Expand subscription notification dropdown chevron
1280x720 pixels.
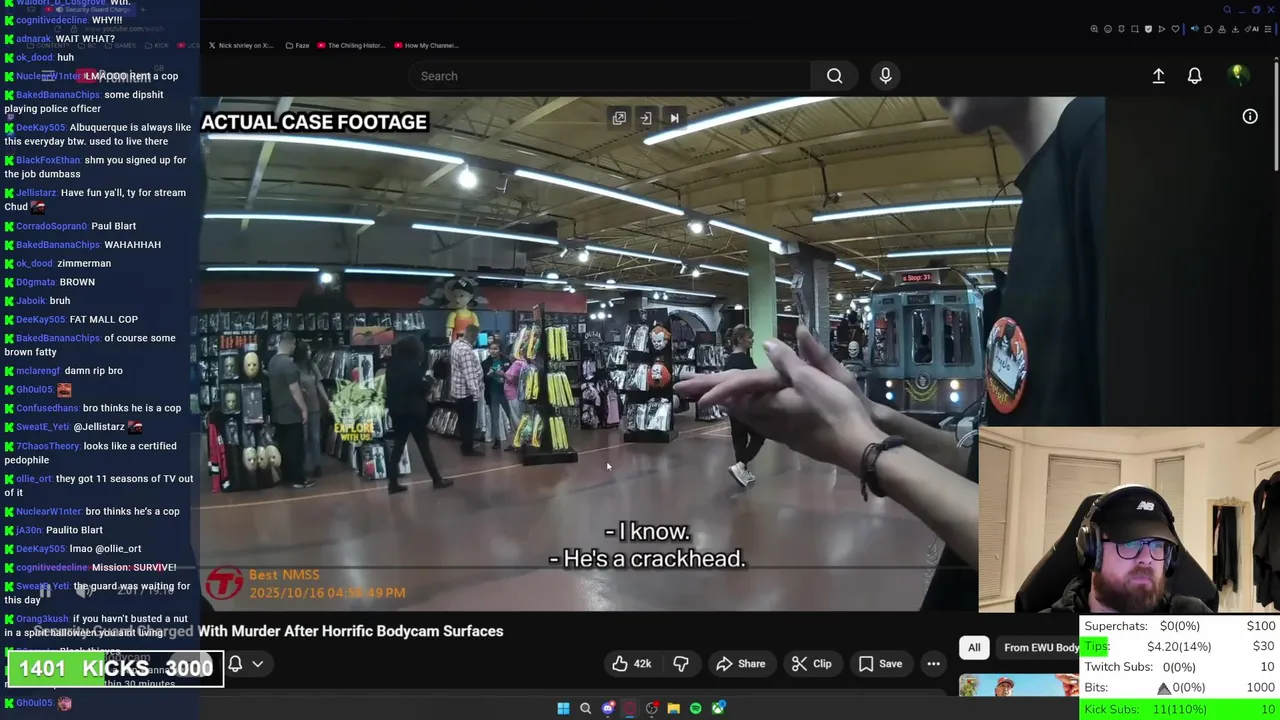pyautogui.click(x=257, y=664)
